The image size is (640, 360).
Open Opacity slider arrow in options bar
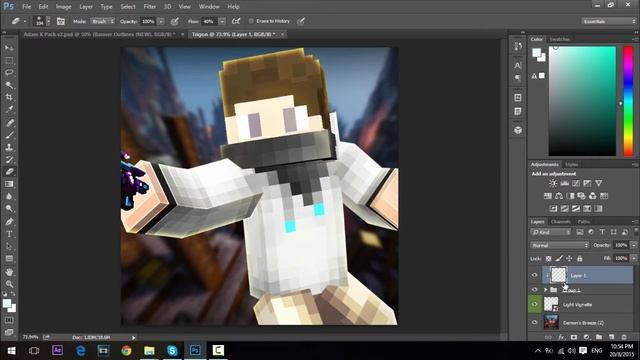coord(161,21)
